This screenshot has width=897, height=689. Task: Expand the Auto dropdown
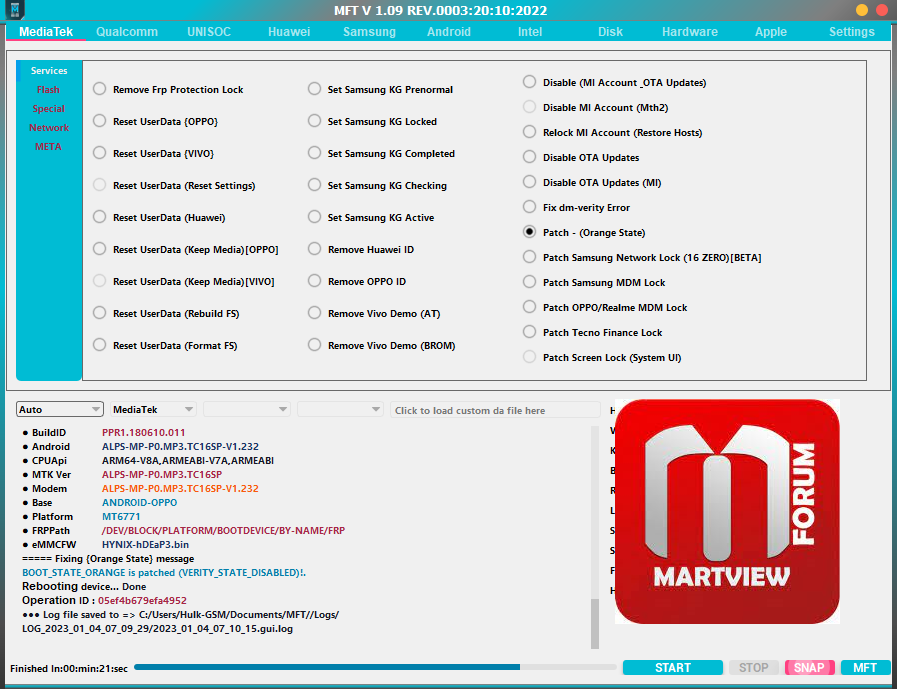(59, 409)
